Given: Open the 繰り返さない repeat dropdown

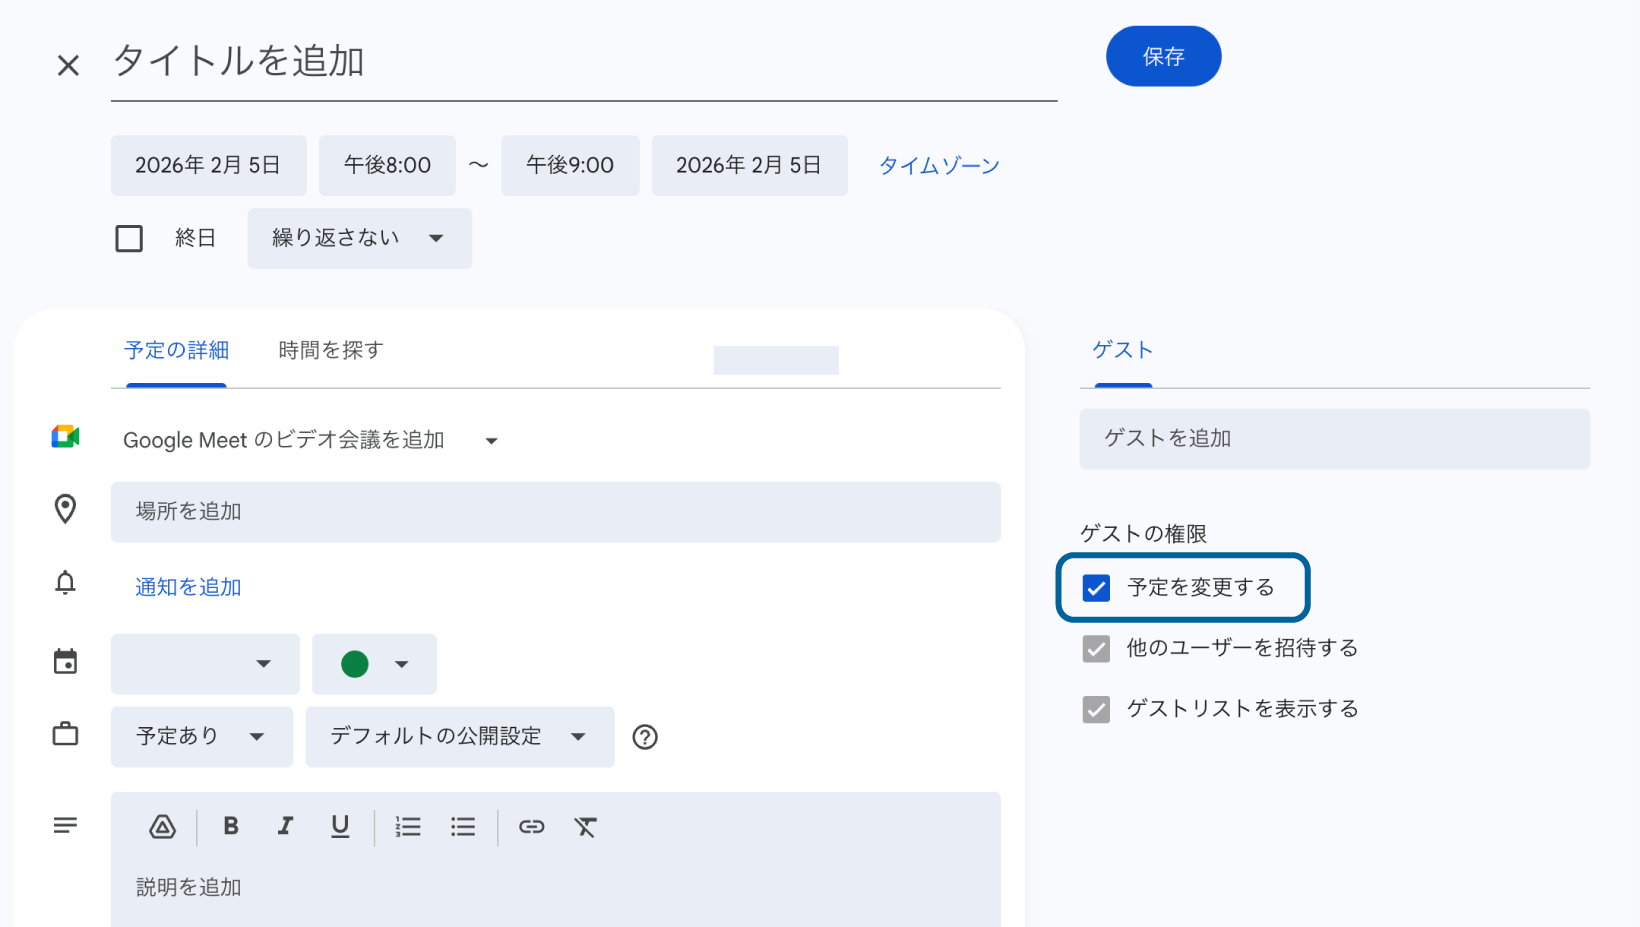Looking at the screenshot, I should click(x=359, y=238).
